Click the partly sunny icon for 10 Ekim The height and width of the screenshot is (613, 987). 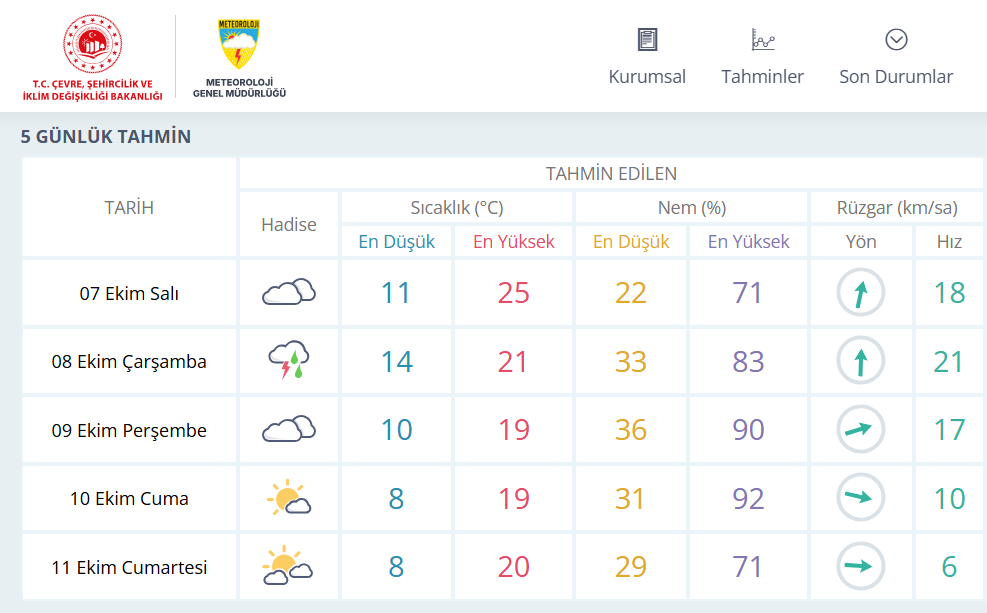(x=289, y=498)
